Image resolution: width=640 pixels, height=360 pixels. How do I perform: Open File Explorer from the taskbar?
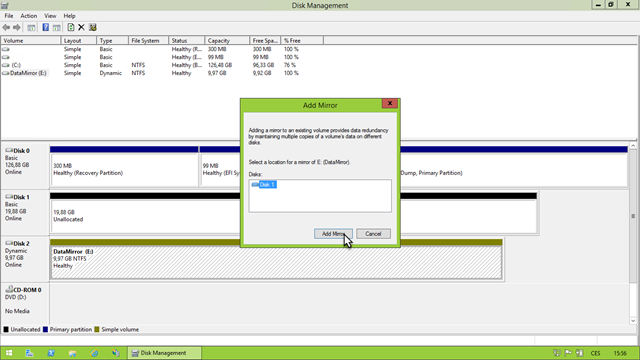[73, 353]
